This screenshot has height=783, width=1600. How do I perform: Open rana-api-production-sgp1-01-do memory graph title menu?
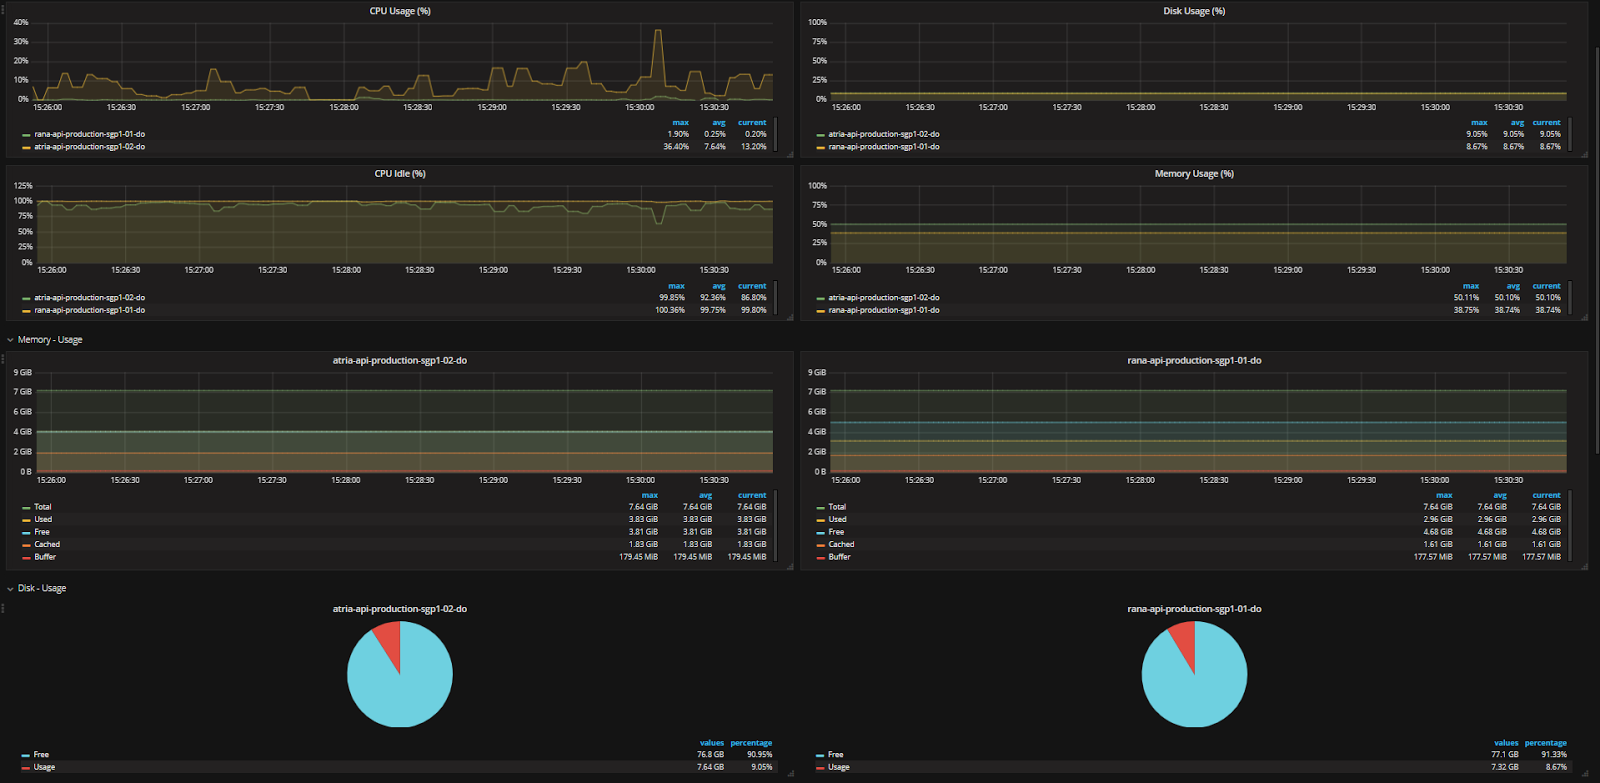pyautogui.click(x=1194, y=360)
